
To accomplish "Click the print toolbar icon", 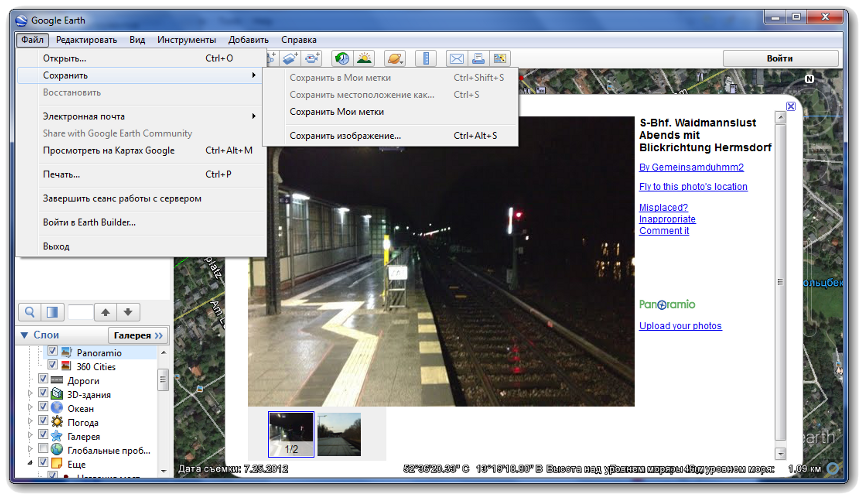I will click(478, 59).
